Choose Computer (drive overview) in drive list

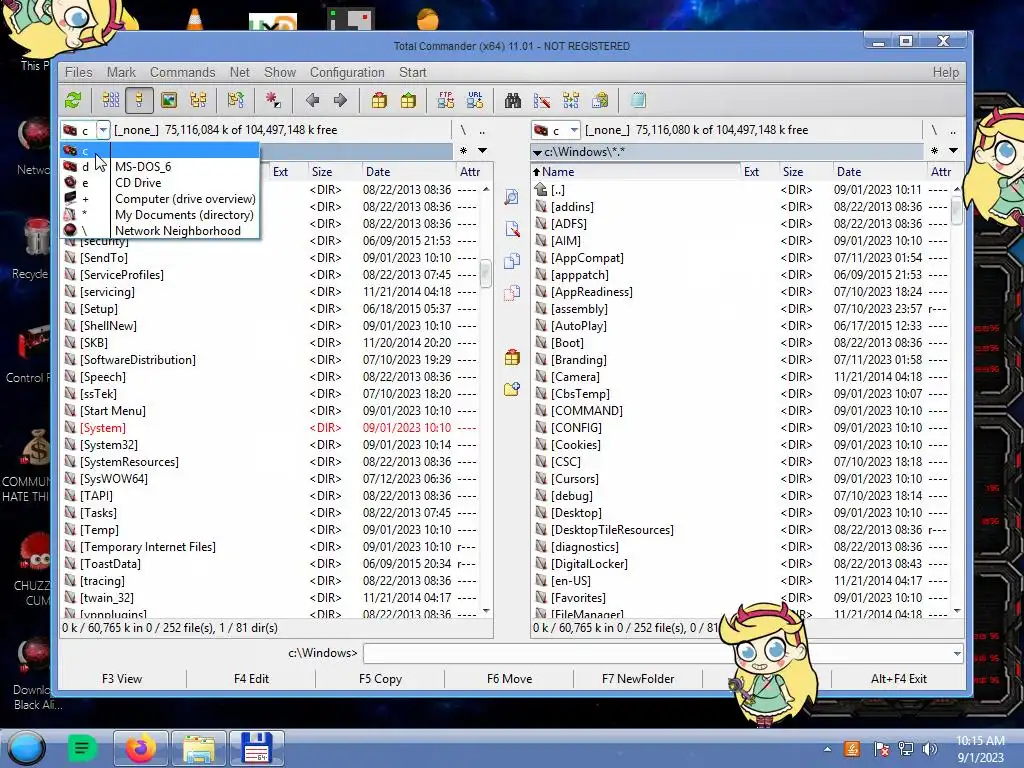[x=160, y=199]
